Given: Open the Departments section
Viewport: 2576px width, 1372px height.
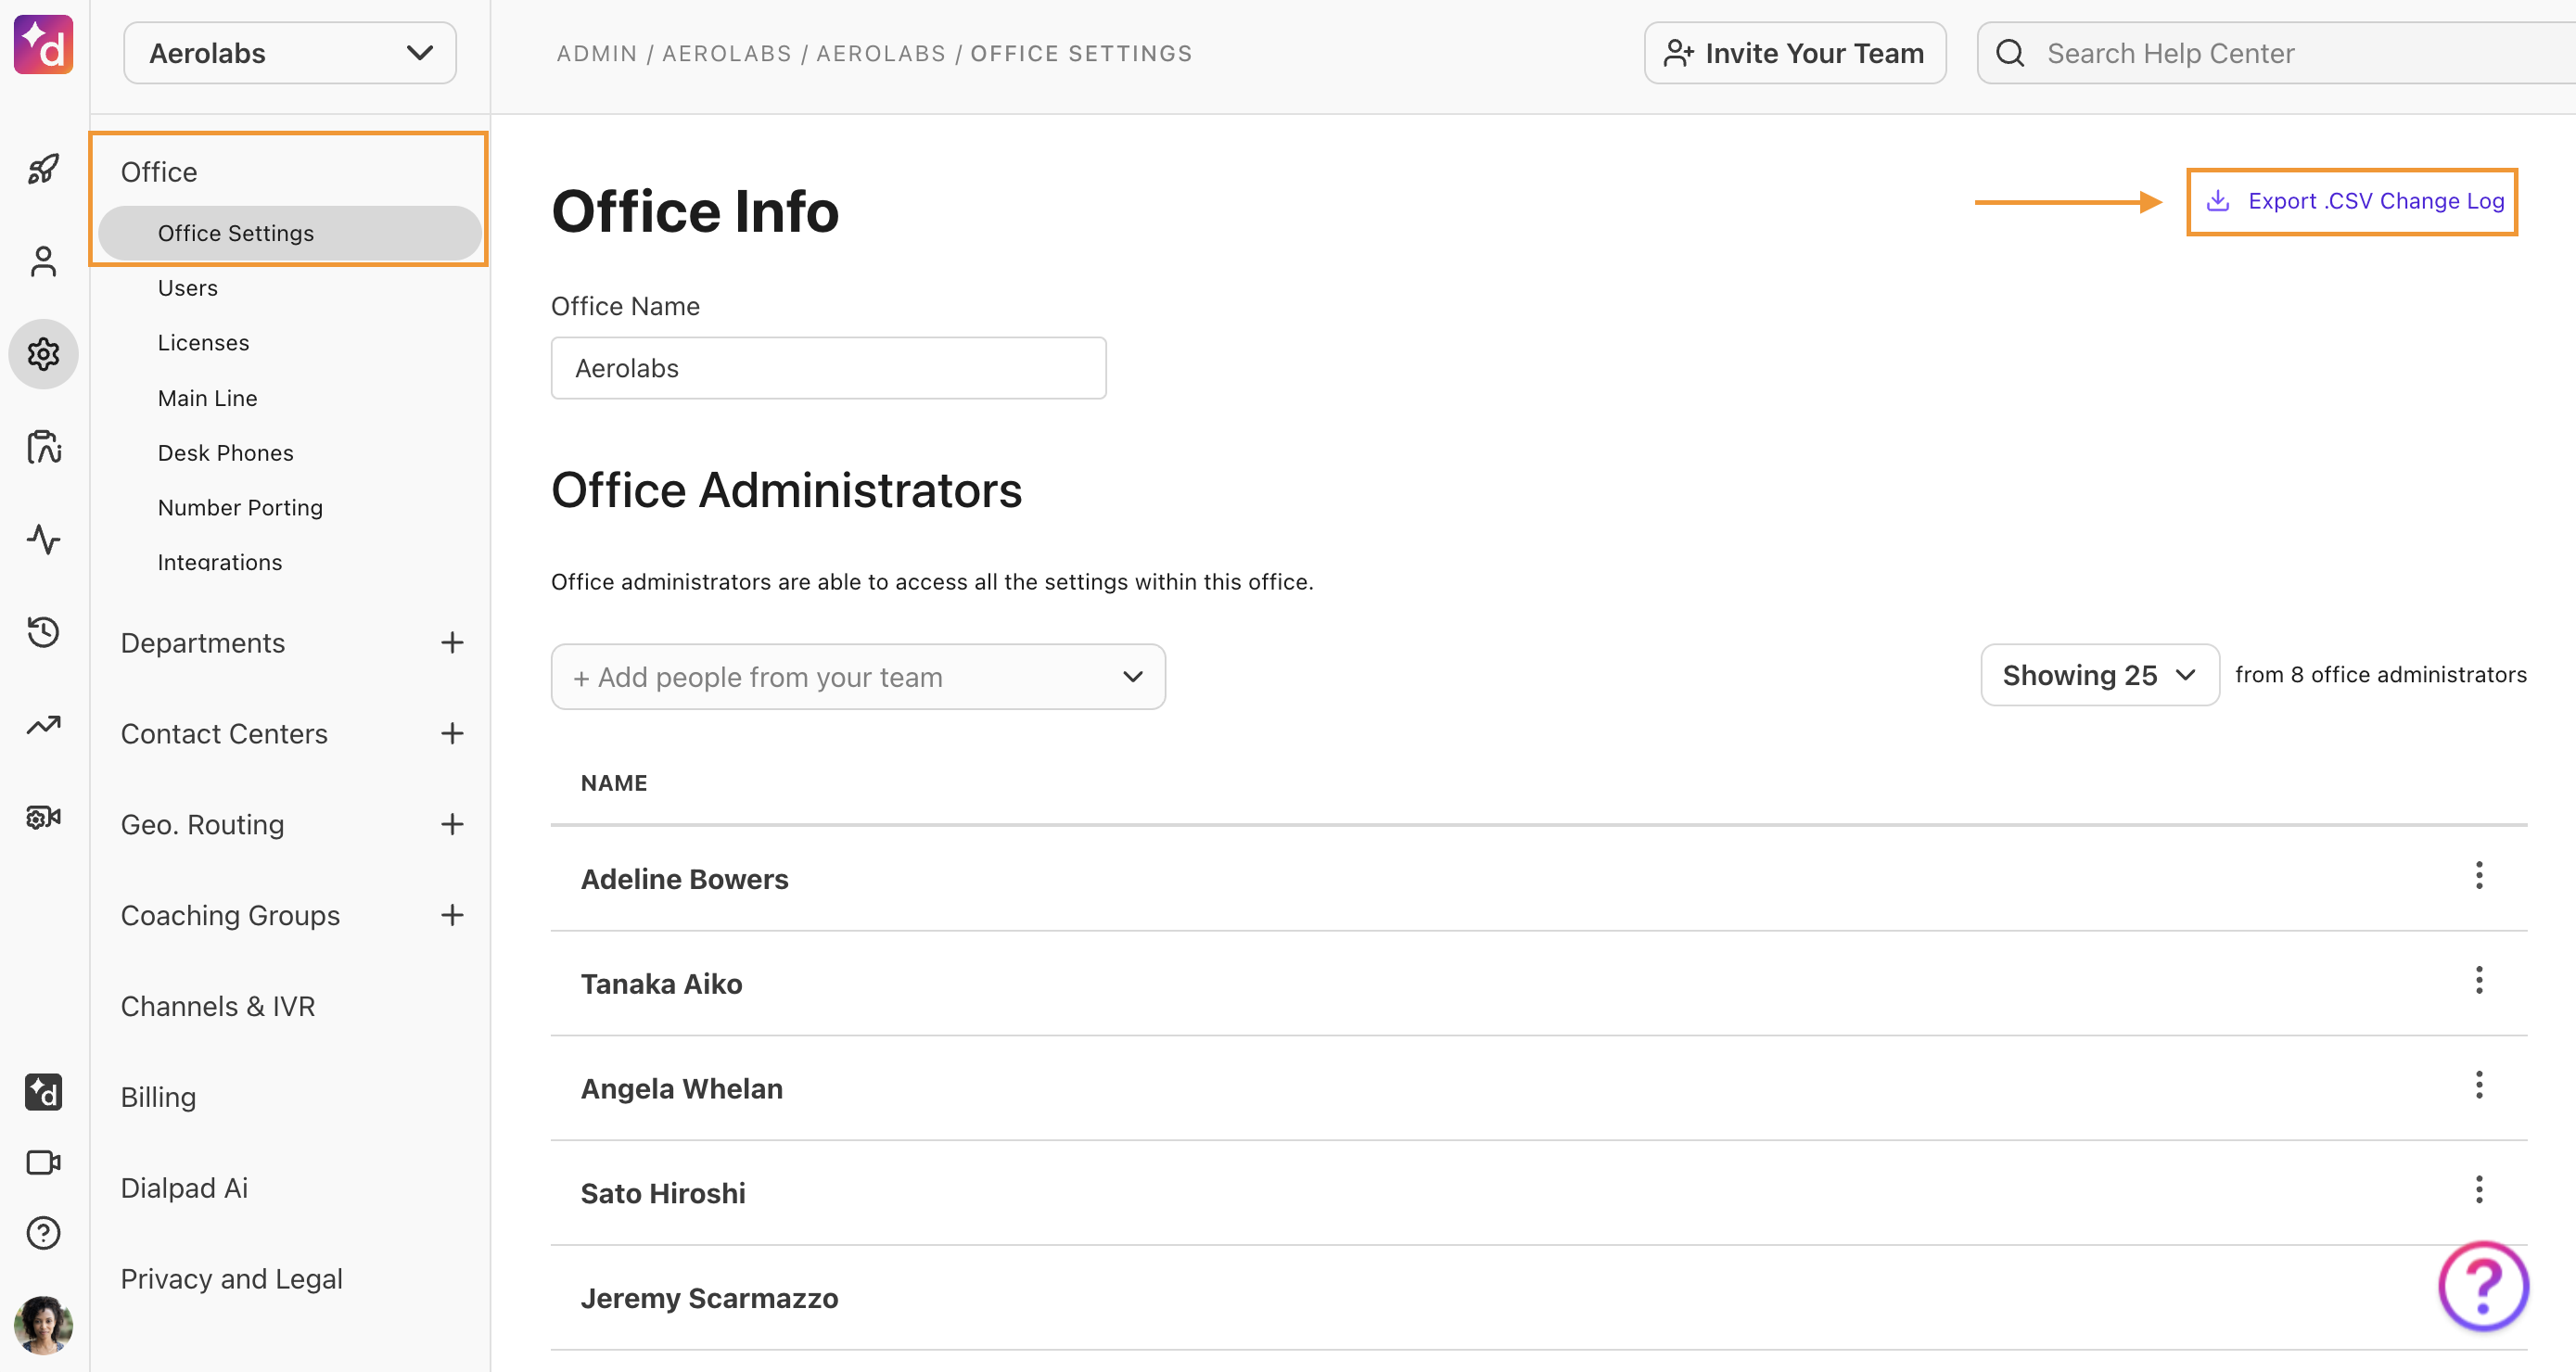Looking at the screenshot, I should (x=203, y=643).
